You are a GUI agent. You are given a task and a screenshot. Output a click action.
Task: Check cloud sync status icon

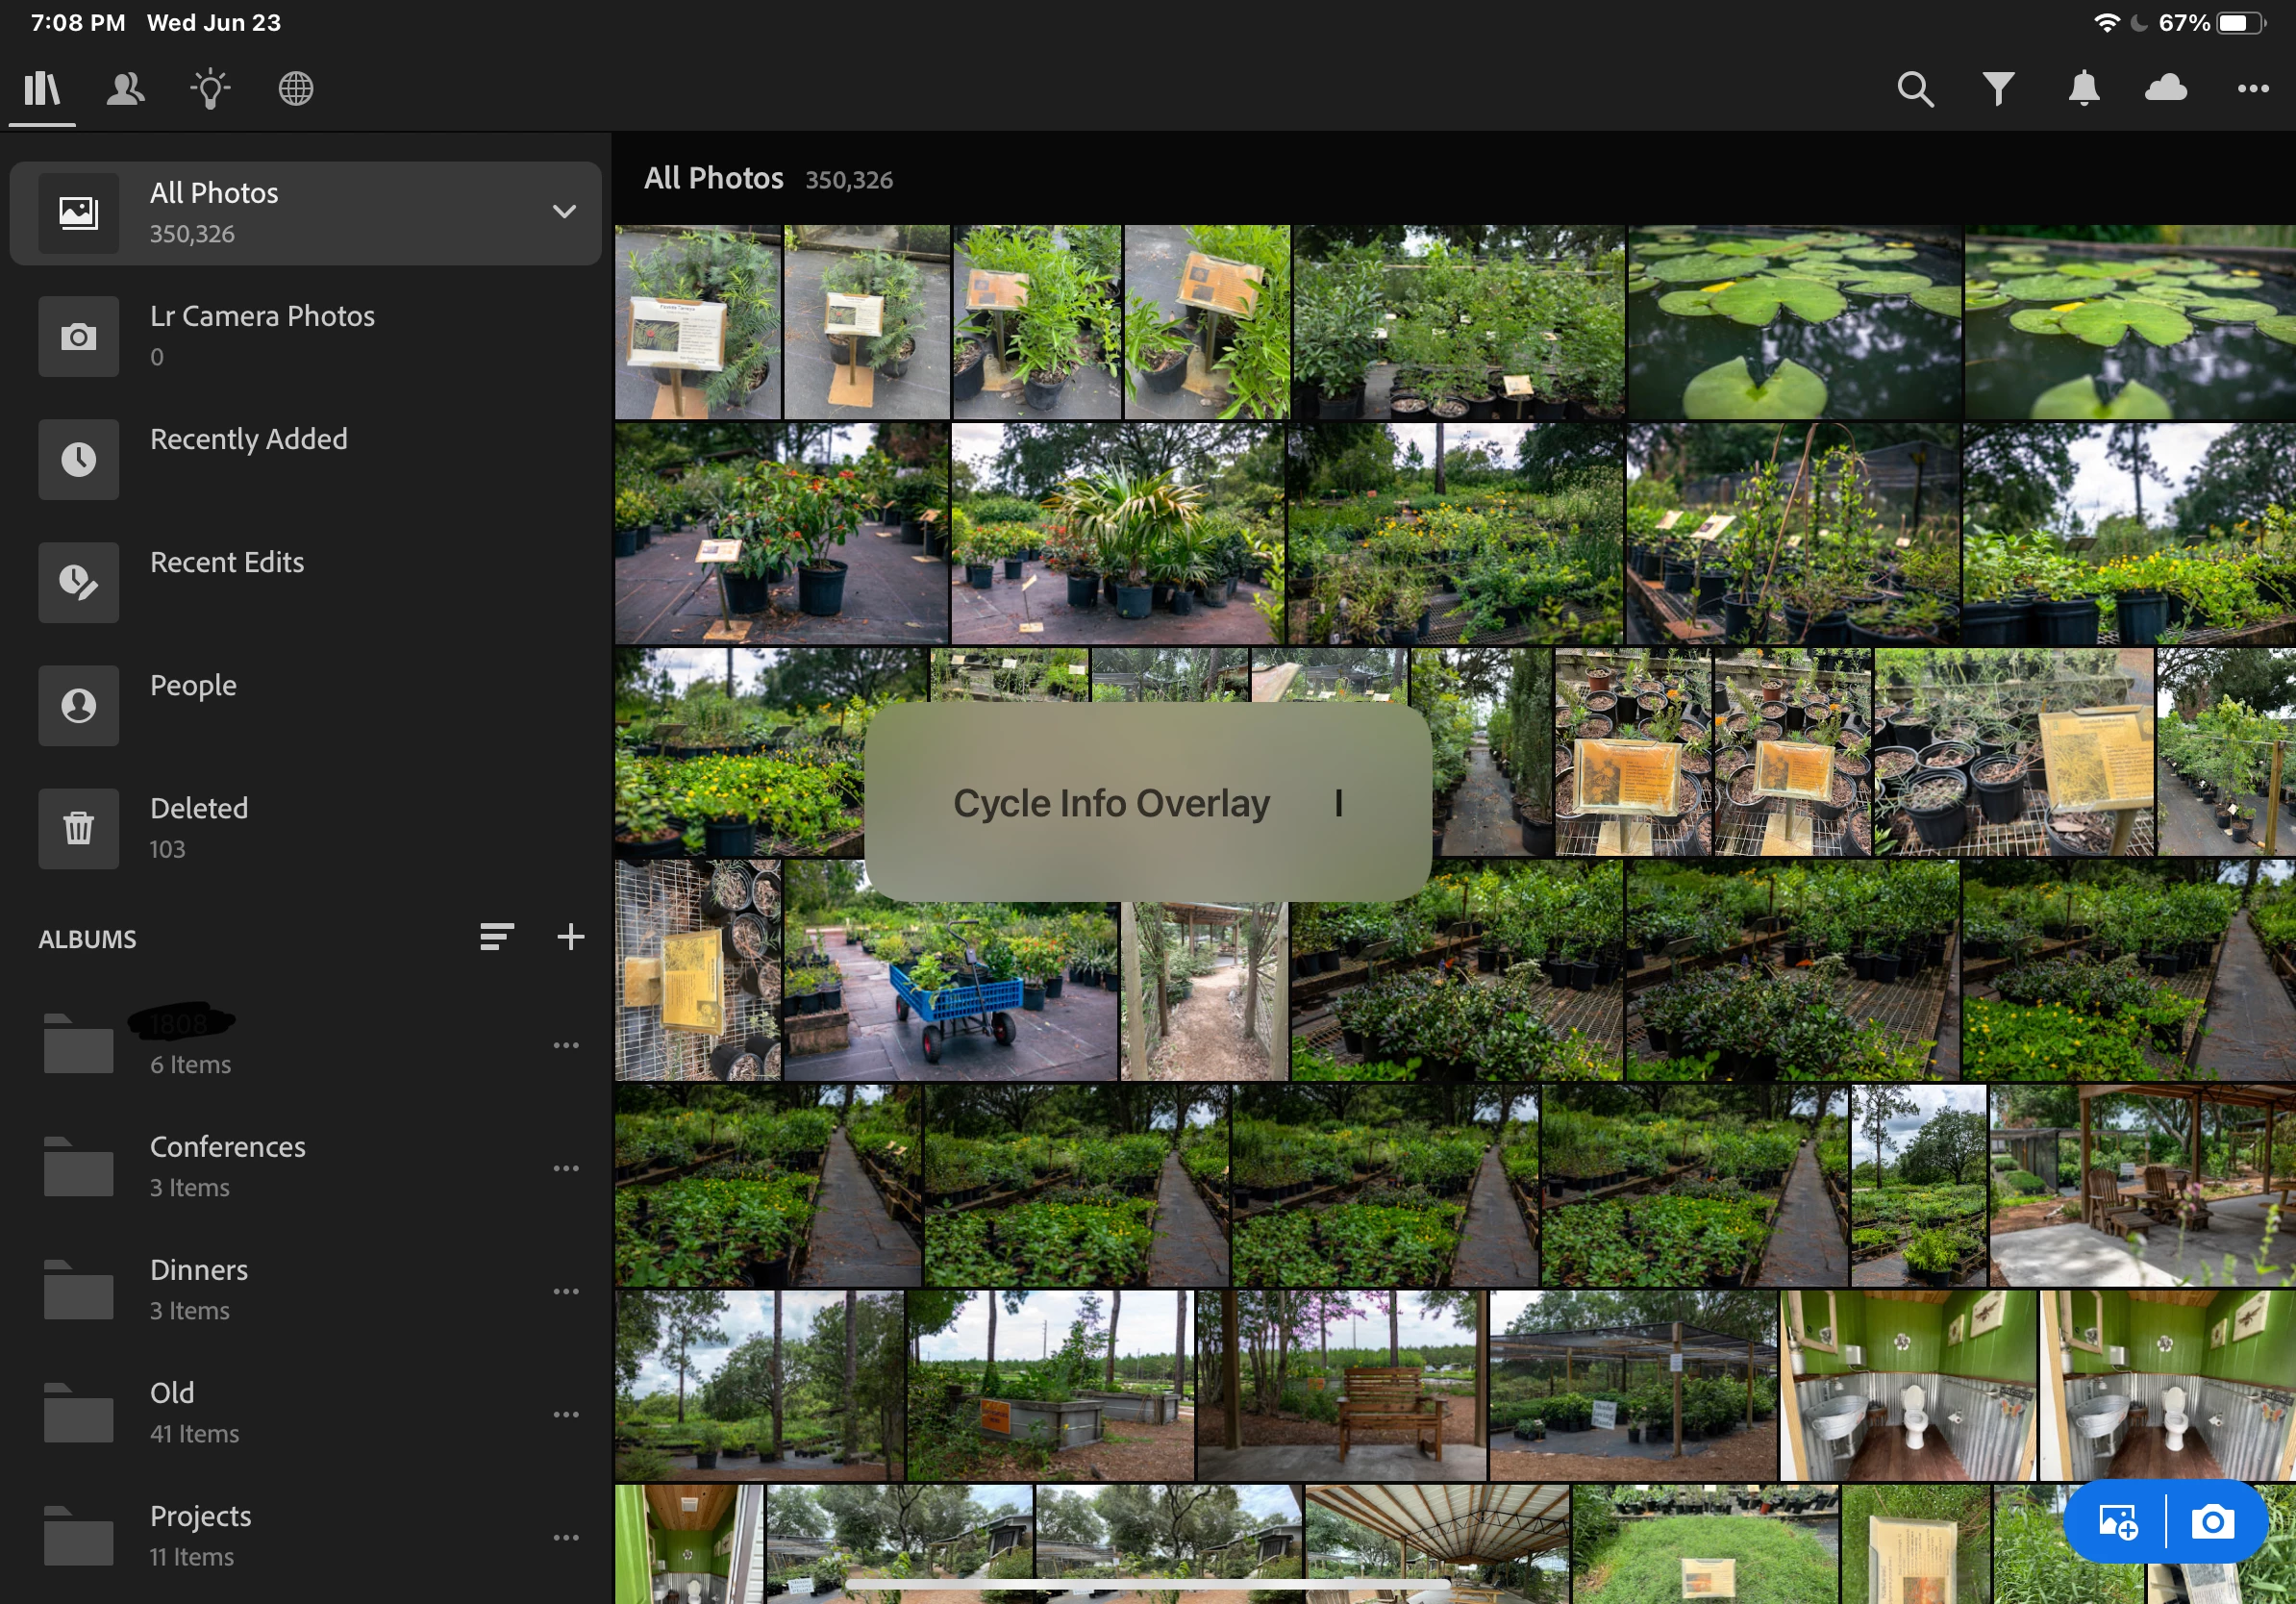coord(2167,89)
